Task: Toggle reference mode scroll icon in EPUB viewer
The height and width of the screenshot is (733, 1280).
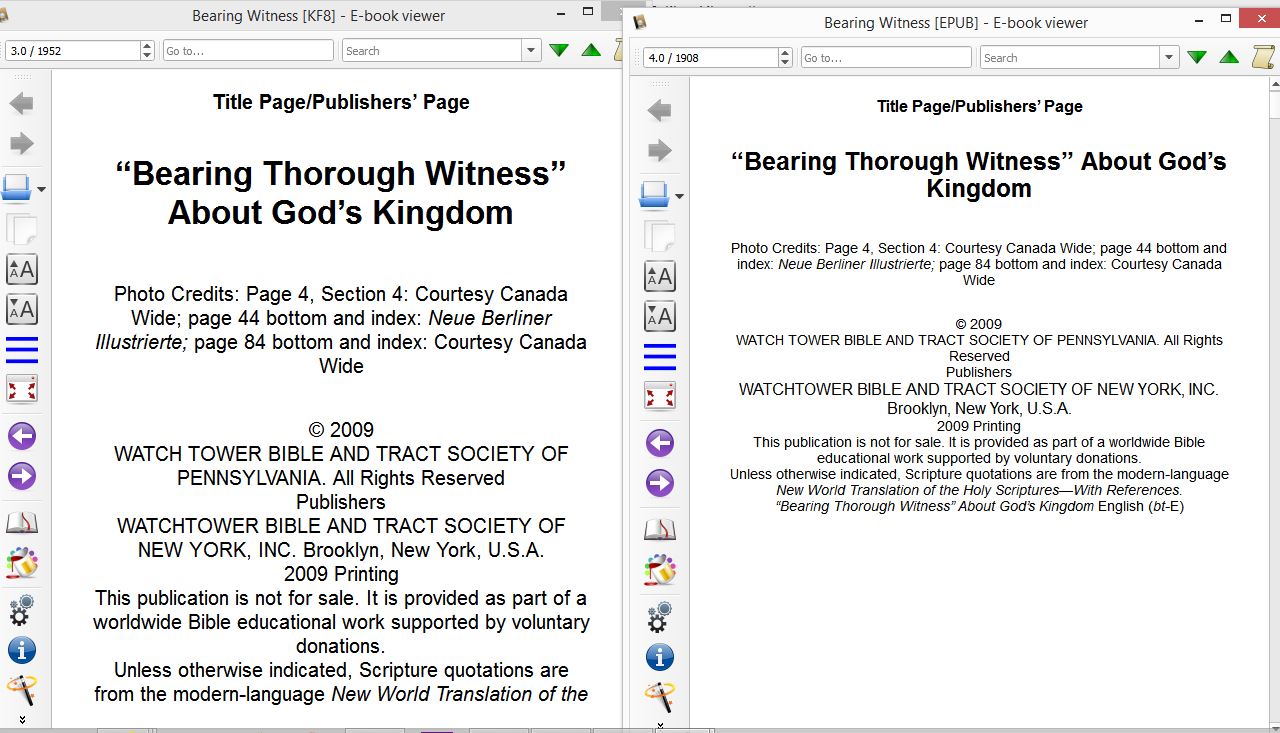Action: click(1262, 57)
